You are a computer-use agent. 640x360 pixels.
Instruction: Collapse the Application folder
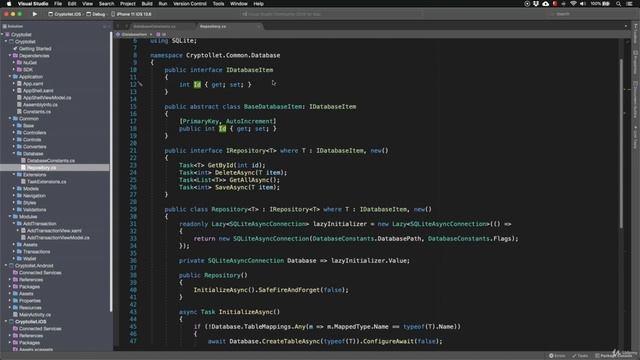(10, 76)
